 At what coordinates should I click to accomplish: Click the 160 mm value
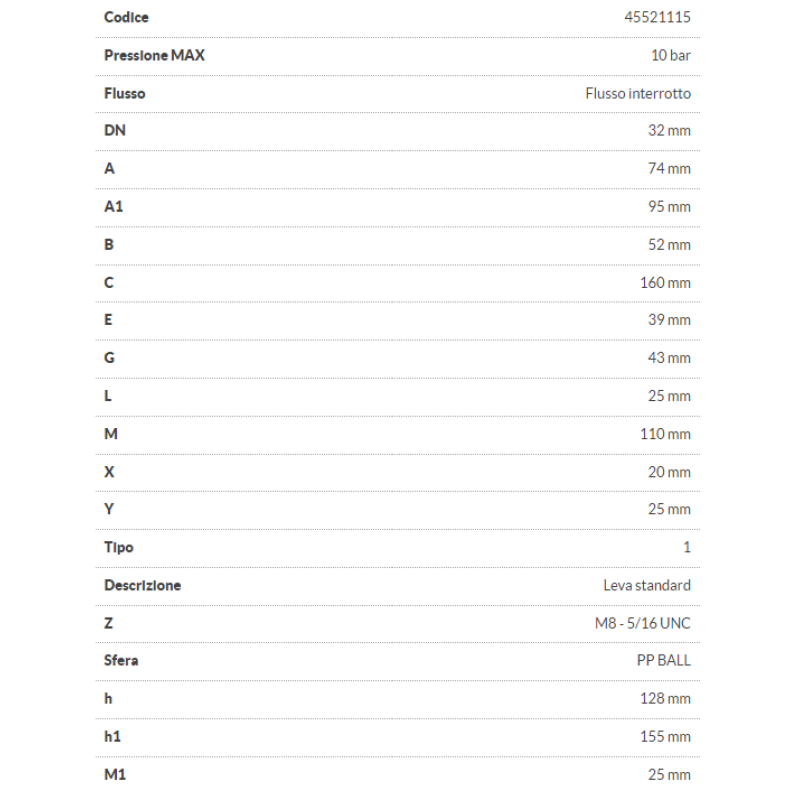click(665, 282)
